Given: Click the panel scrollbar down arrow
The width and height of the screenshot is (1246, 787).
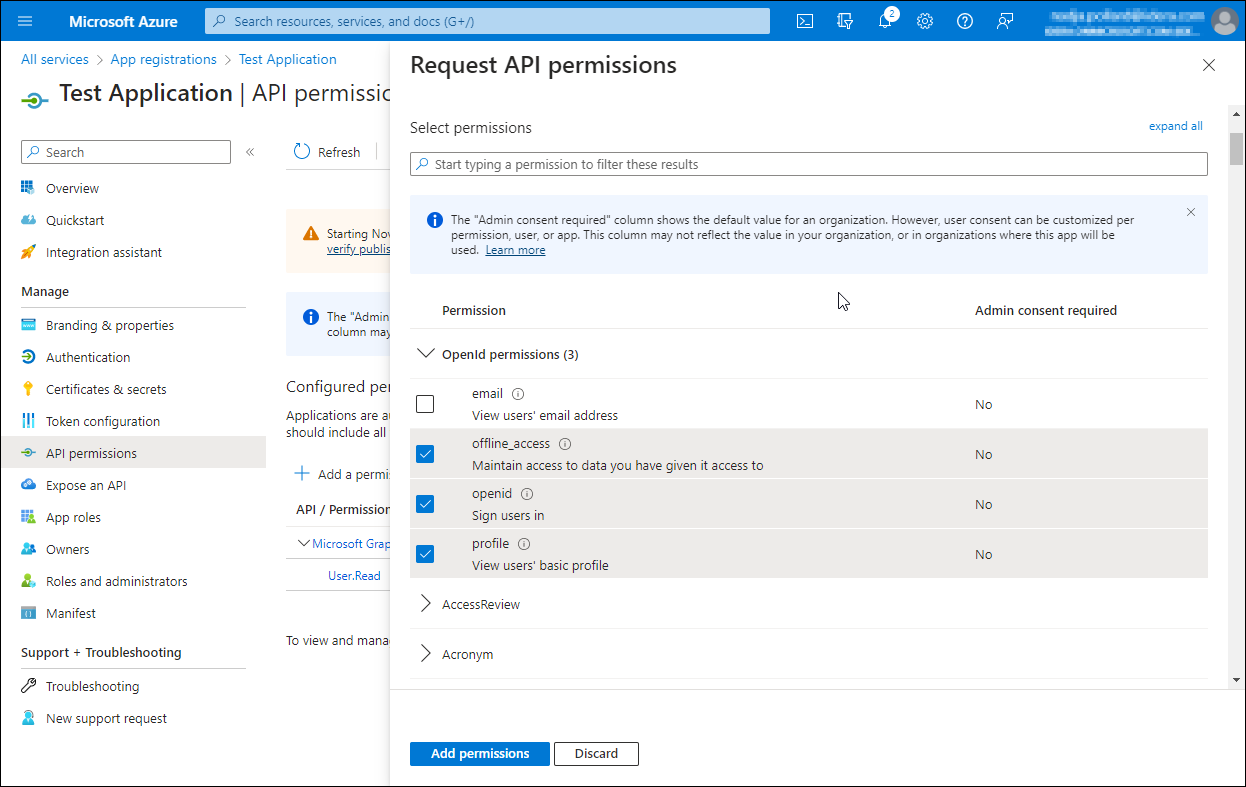Looking at the screenshot, I should (1237, 679).
